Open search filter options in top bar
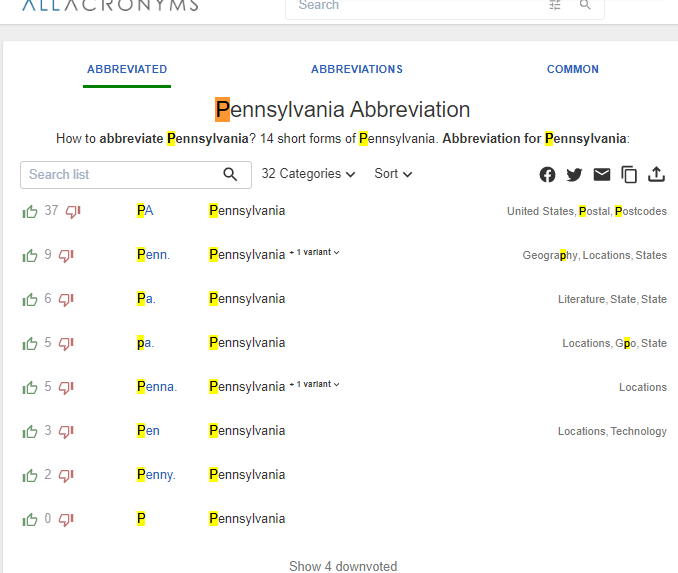The width and height of the screenshot is (678, 573). point(555,5)
